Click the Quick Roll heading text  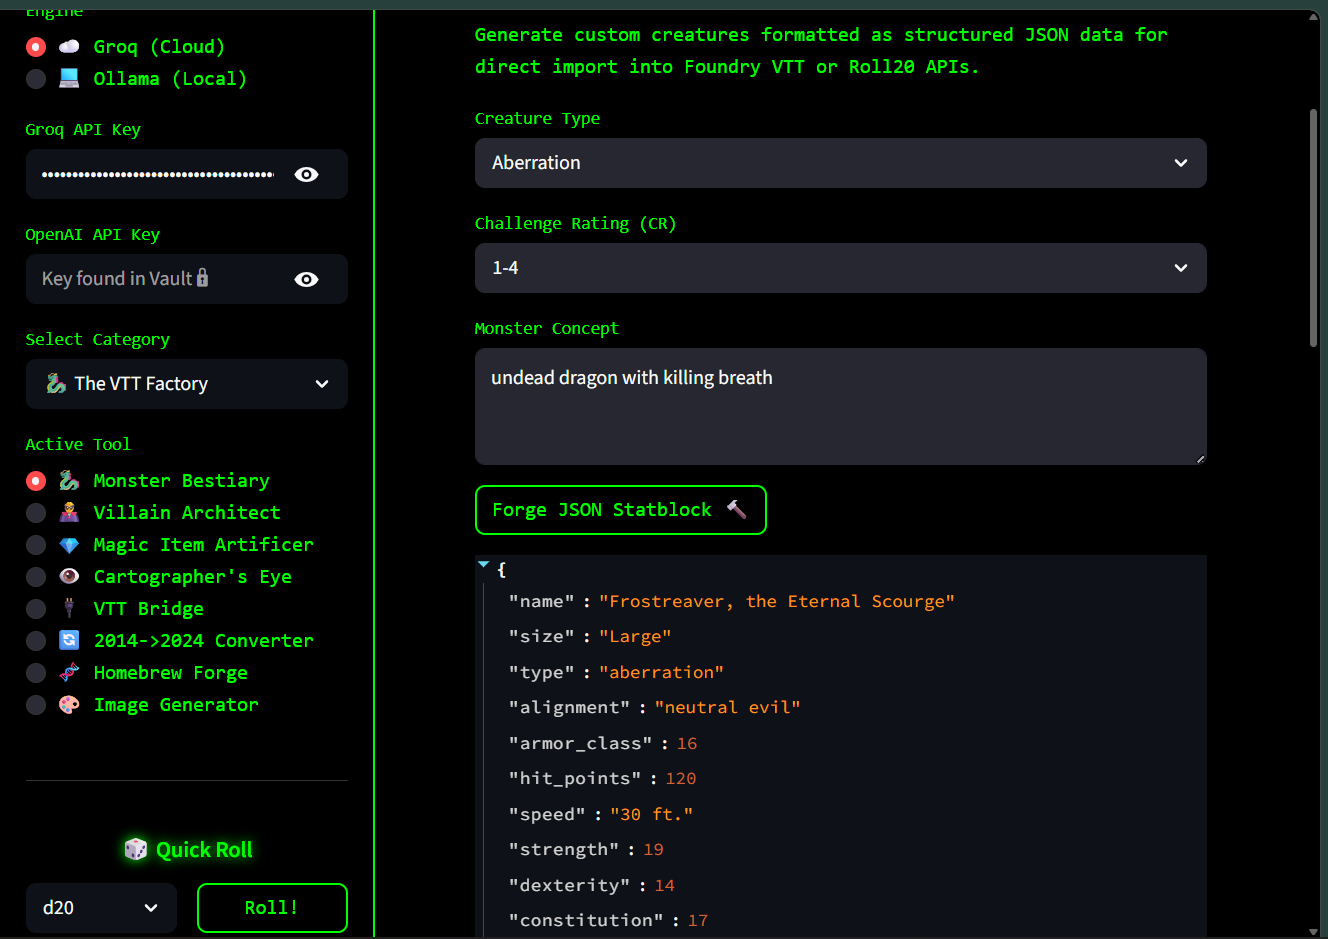pos(204,850)
